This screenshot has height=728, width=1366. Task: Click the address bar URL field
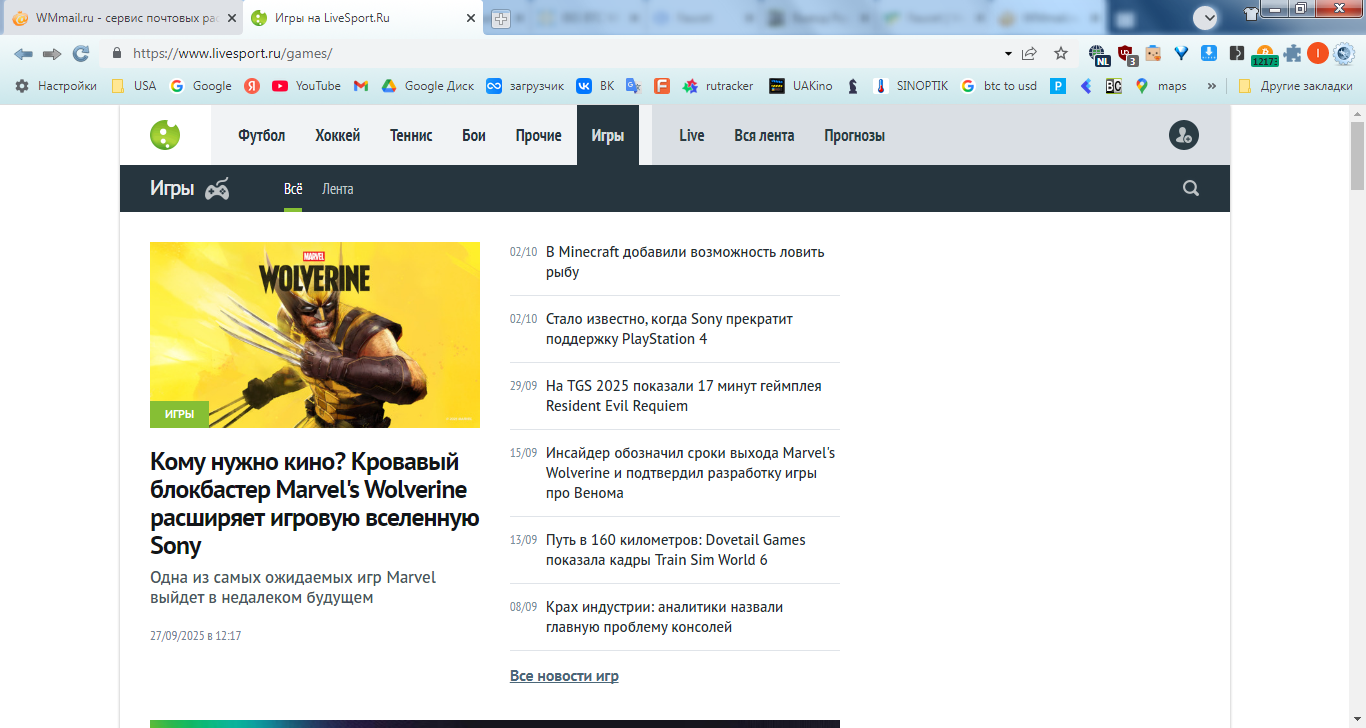(560, 53)
